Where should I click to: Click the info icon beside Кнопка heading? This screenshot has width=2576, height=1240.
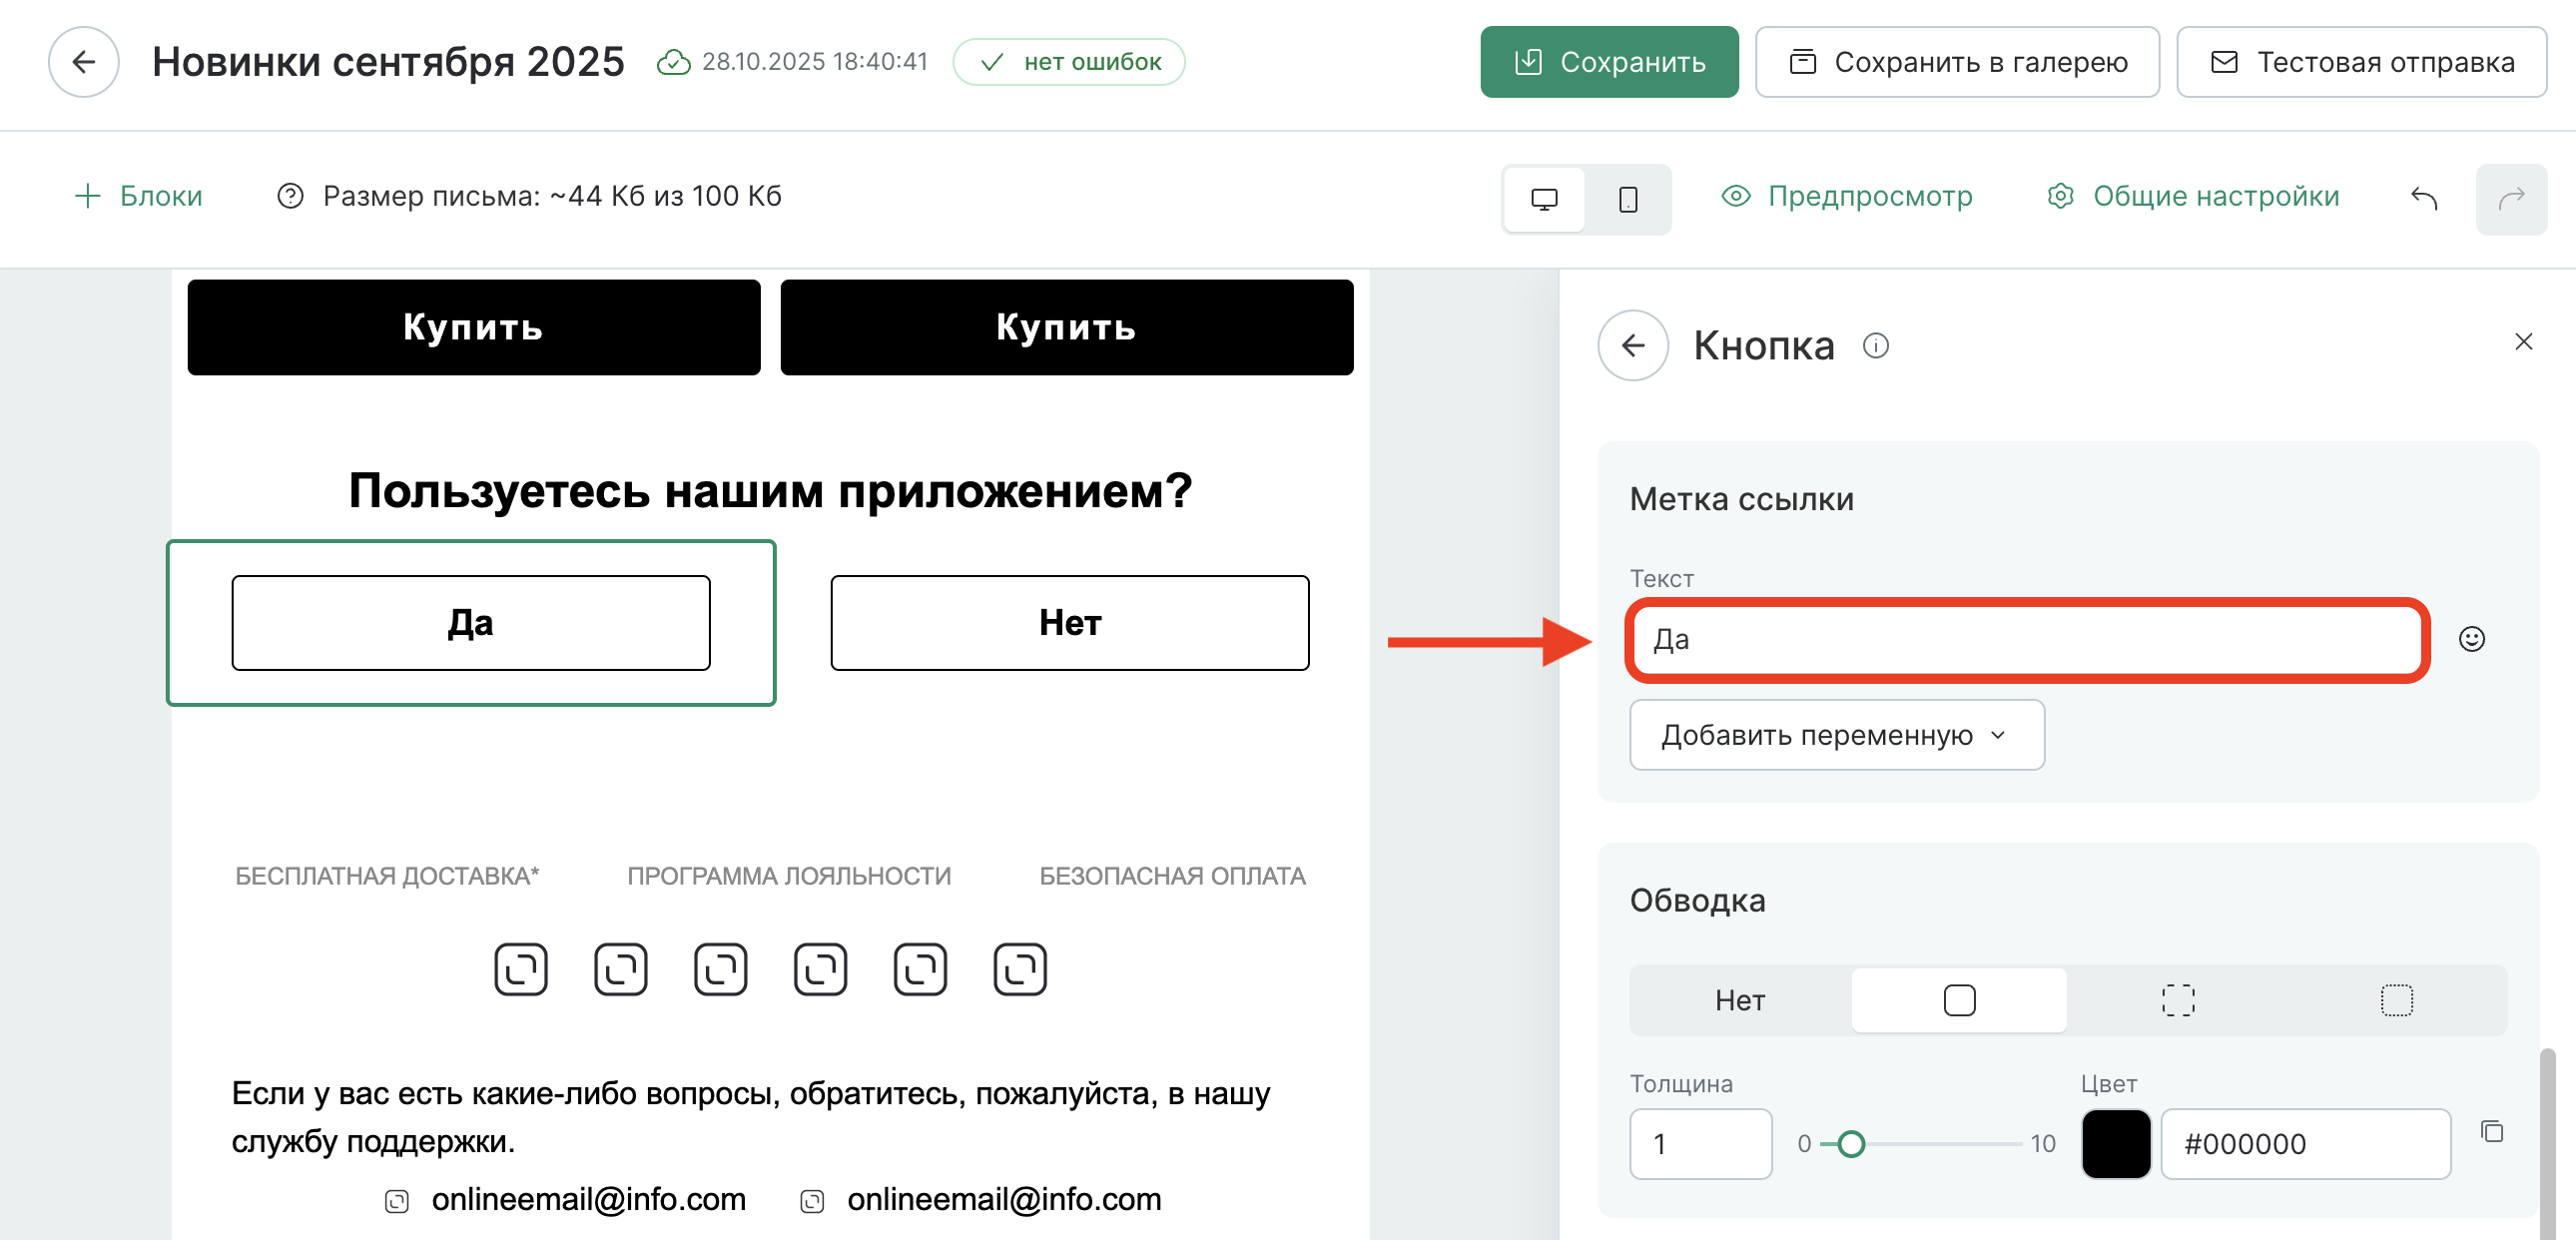point(1877,346)
